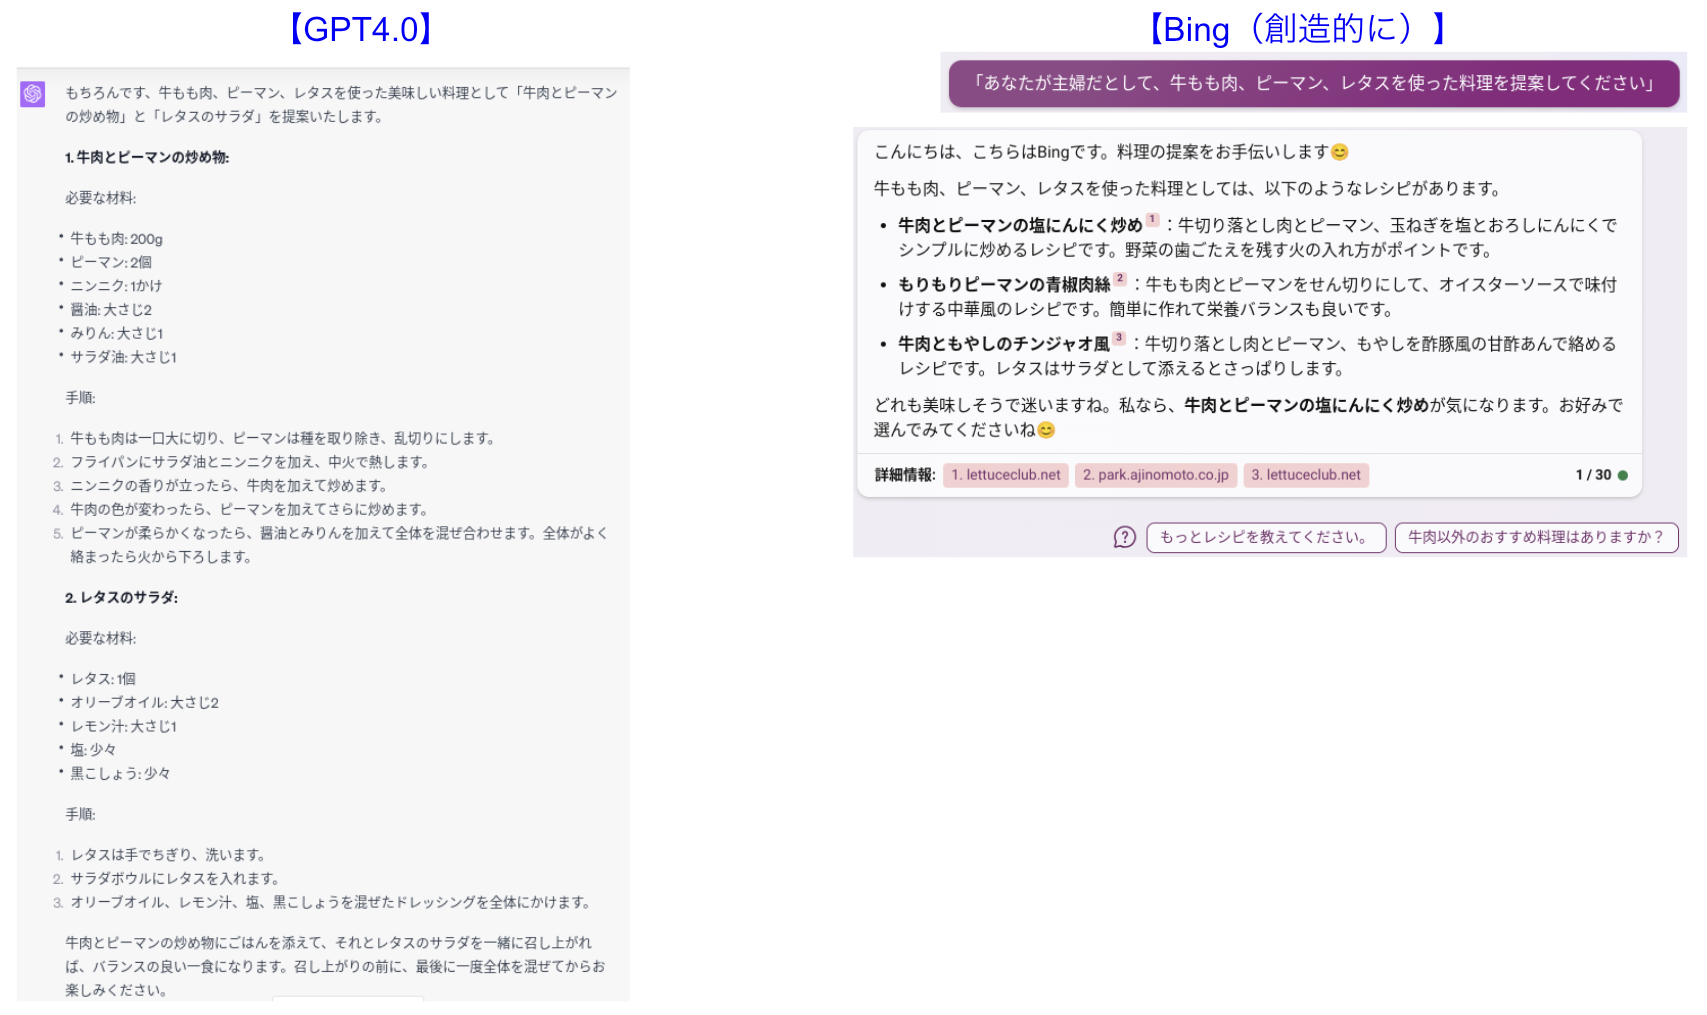This screenshot has width=1707, height=1015.
Task: Click bold bullet title もりもりピーマンの青椒肉絲
Action: [1004, 285]
